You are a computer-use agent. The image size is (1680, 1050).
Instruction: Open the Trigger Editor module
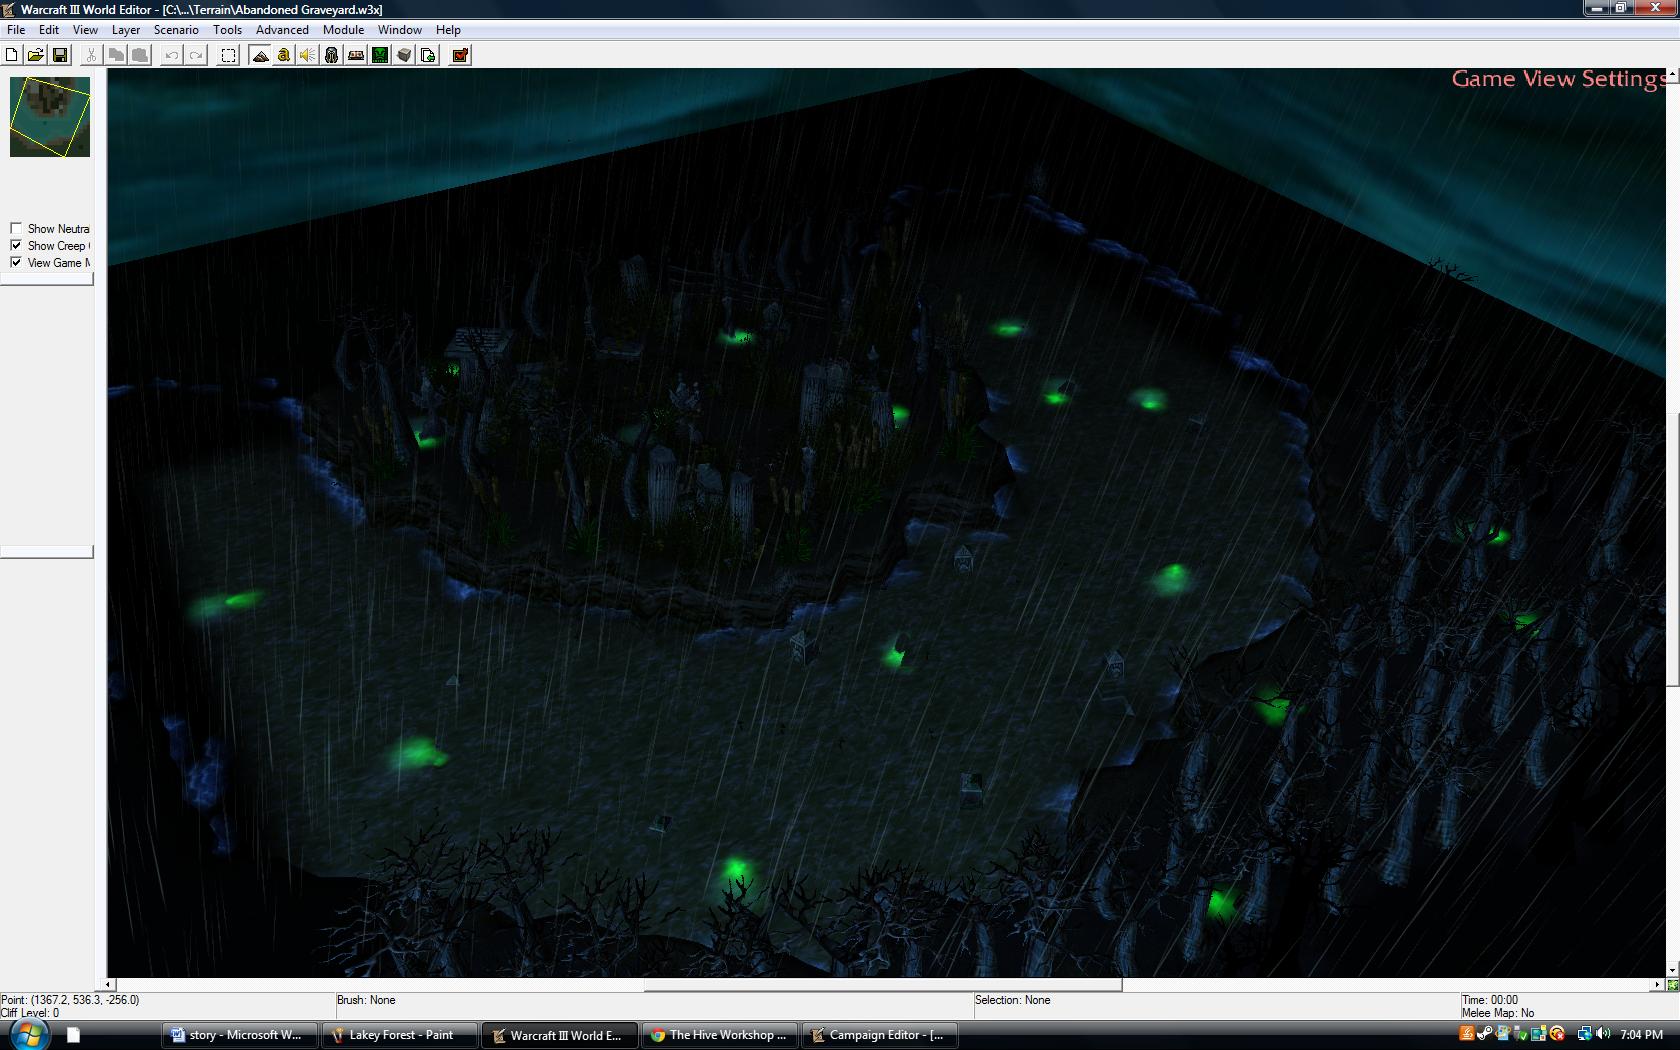[x=284, y=55]
